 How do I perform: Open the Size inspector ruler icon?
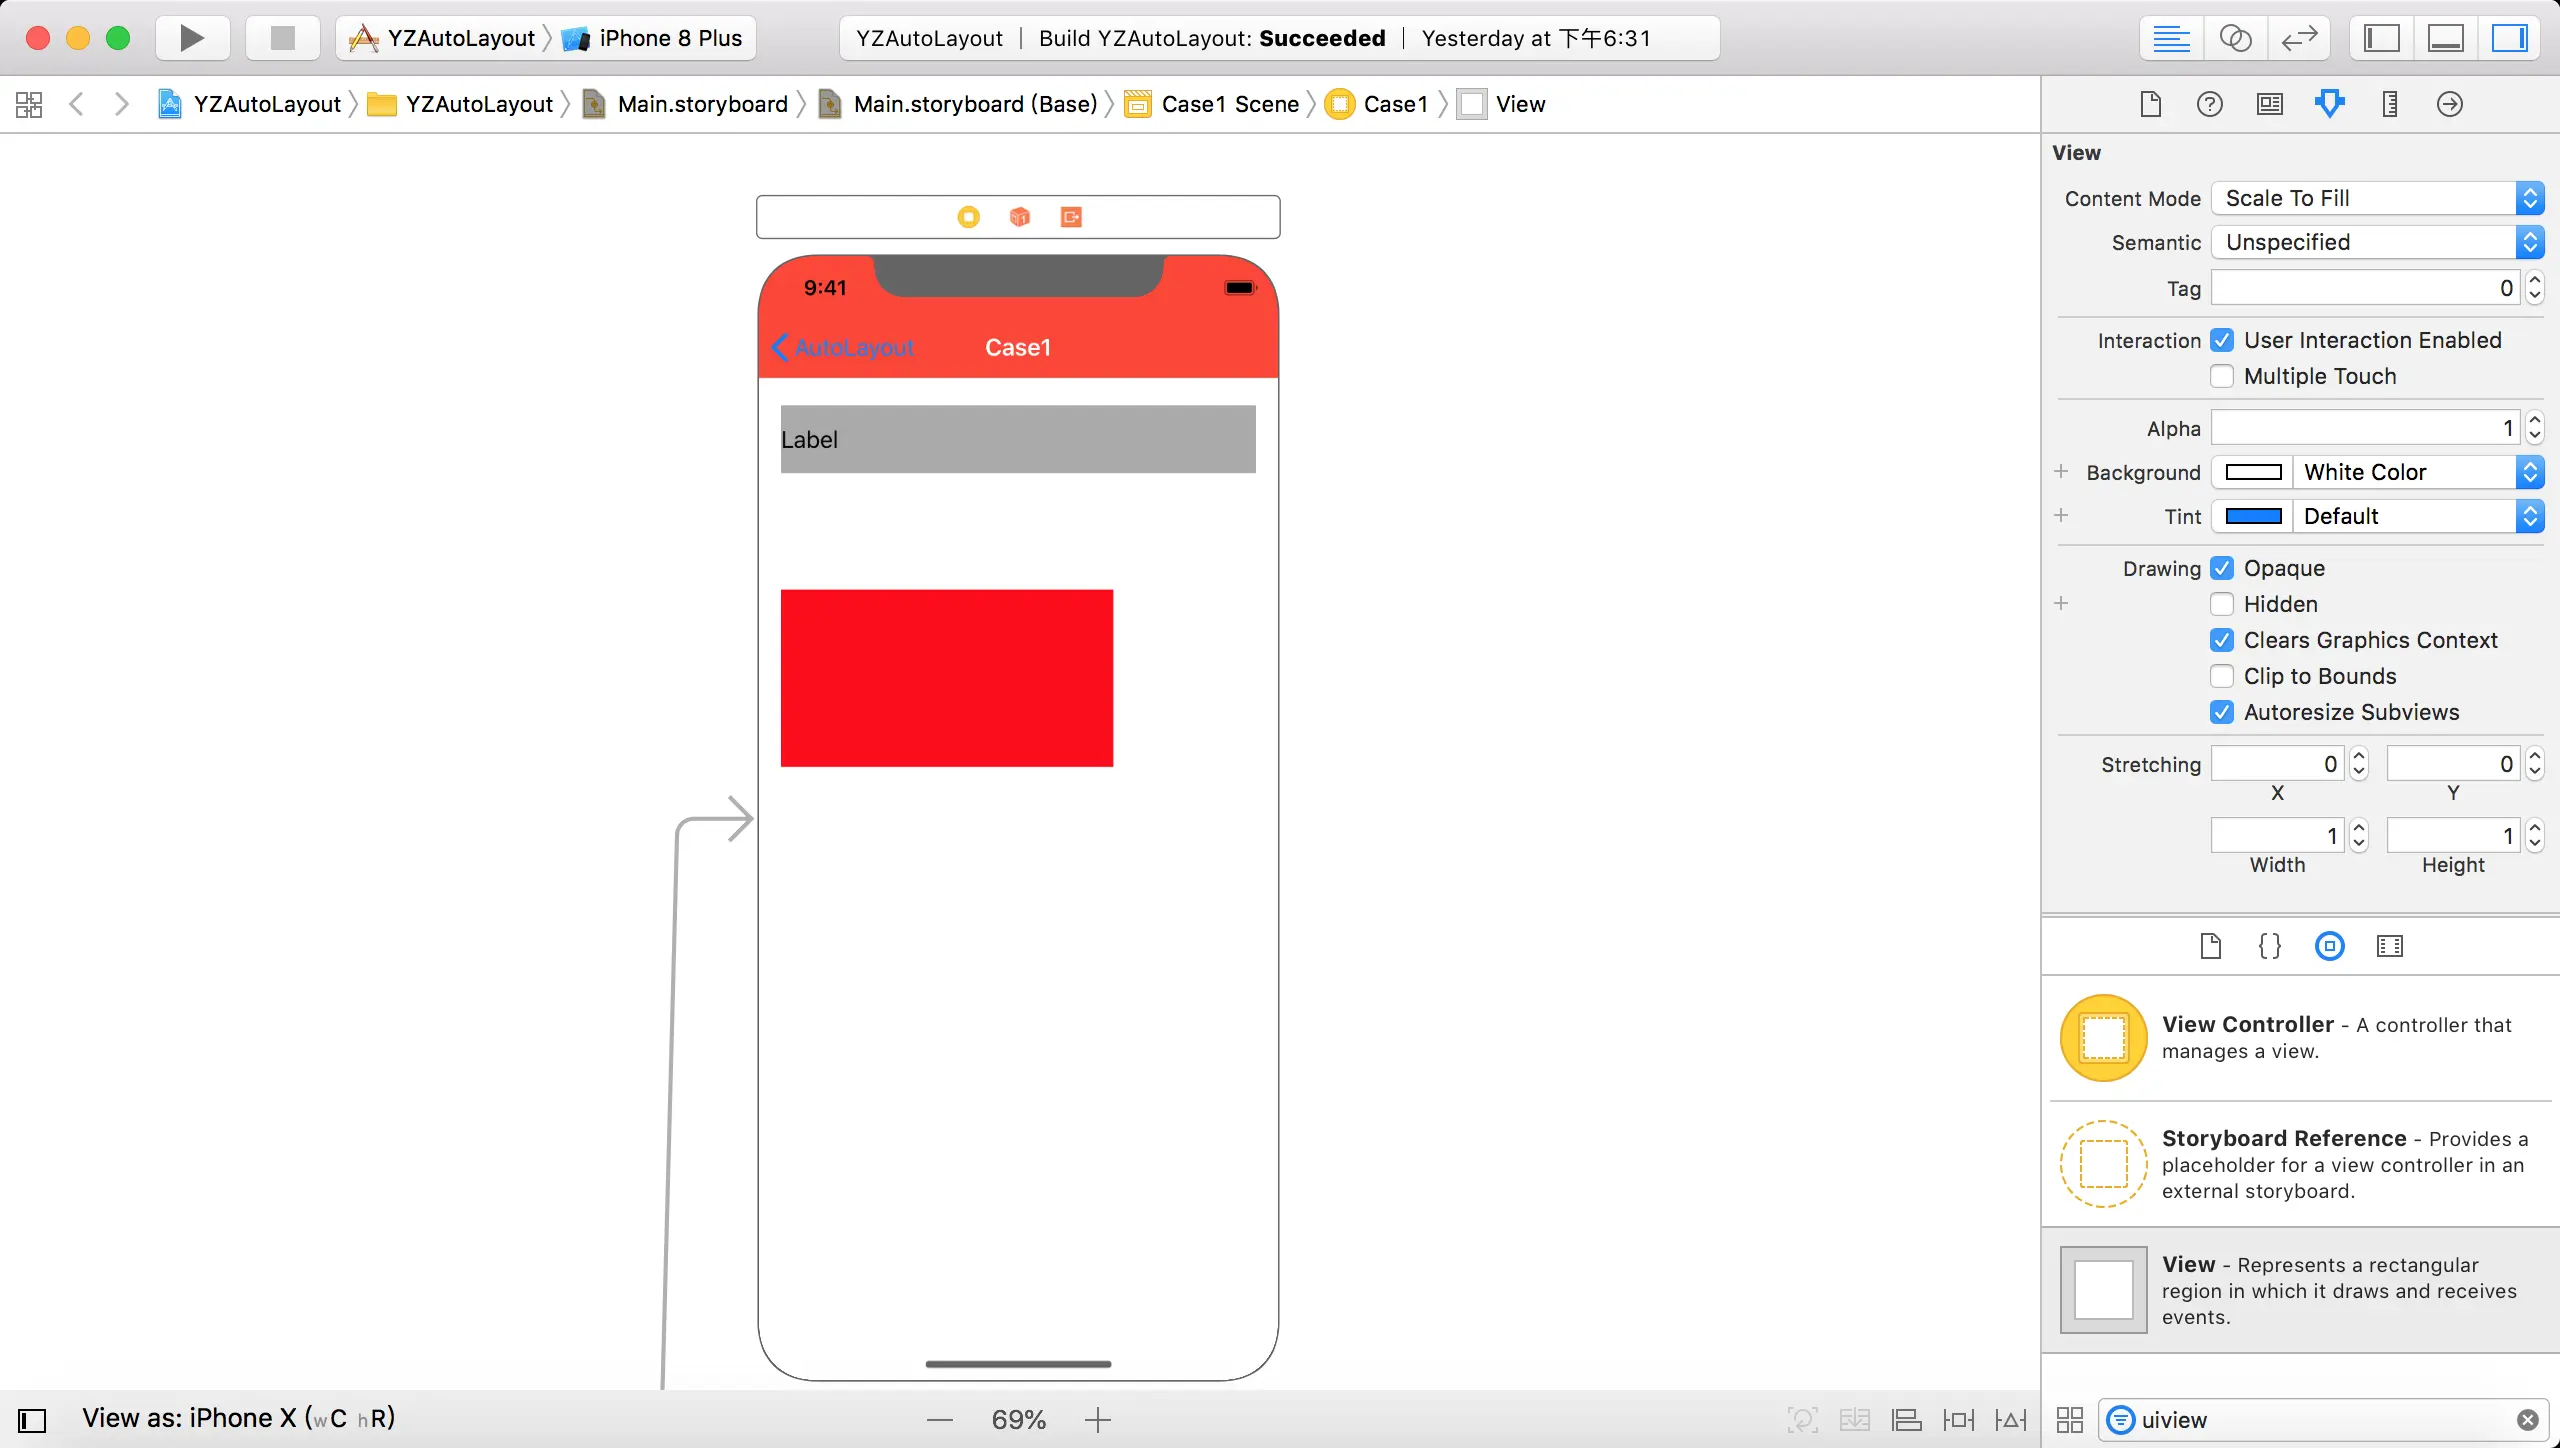coord(2389,104)
